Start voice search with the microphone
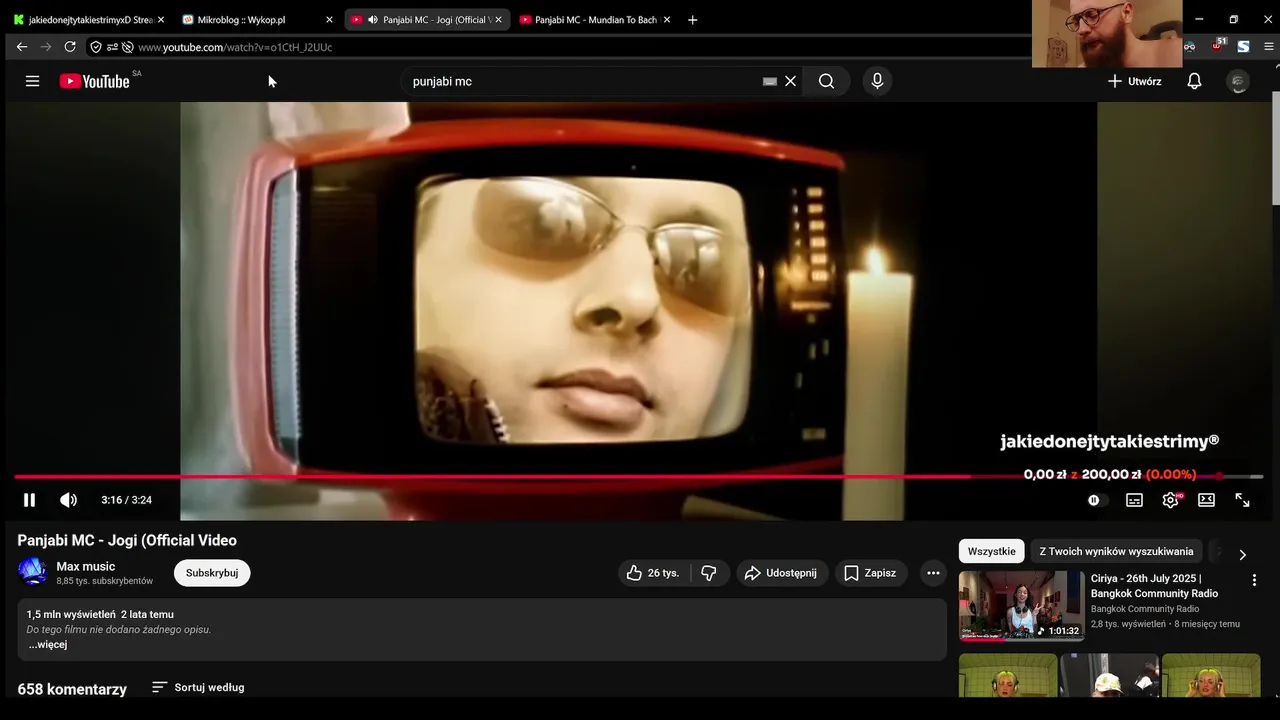Viewport: 1280px width, 720px height. pyautogui.click(x=877, y=81)
